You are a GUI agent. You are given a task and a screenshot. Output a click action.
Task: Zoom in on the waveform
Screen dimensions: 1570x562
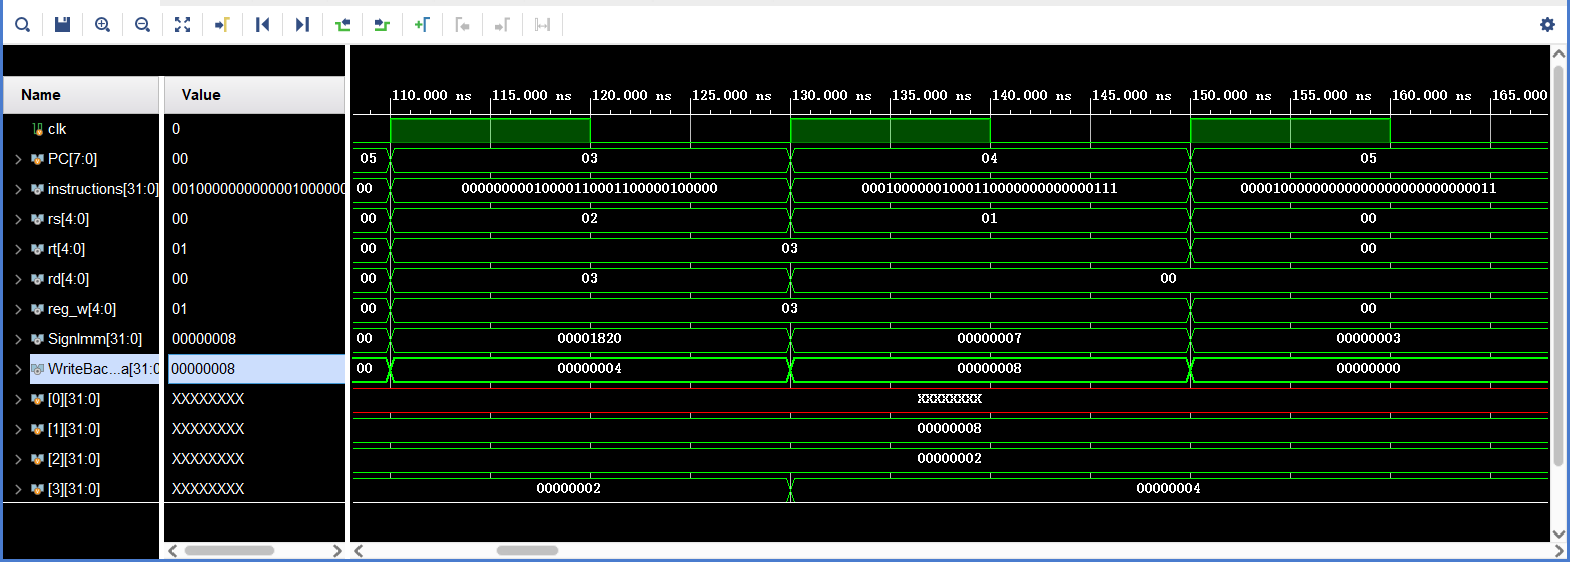click(102, 24)
